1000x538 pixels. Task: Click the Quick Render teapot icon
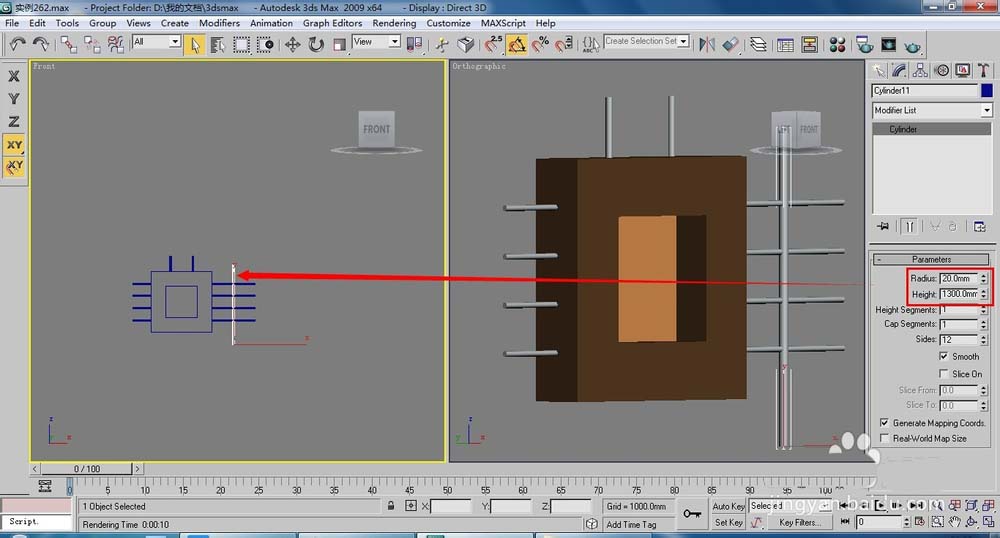[913, 47]
